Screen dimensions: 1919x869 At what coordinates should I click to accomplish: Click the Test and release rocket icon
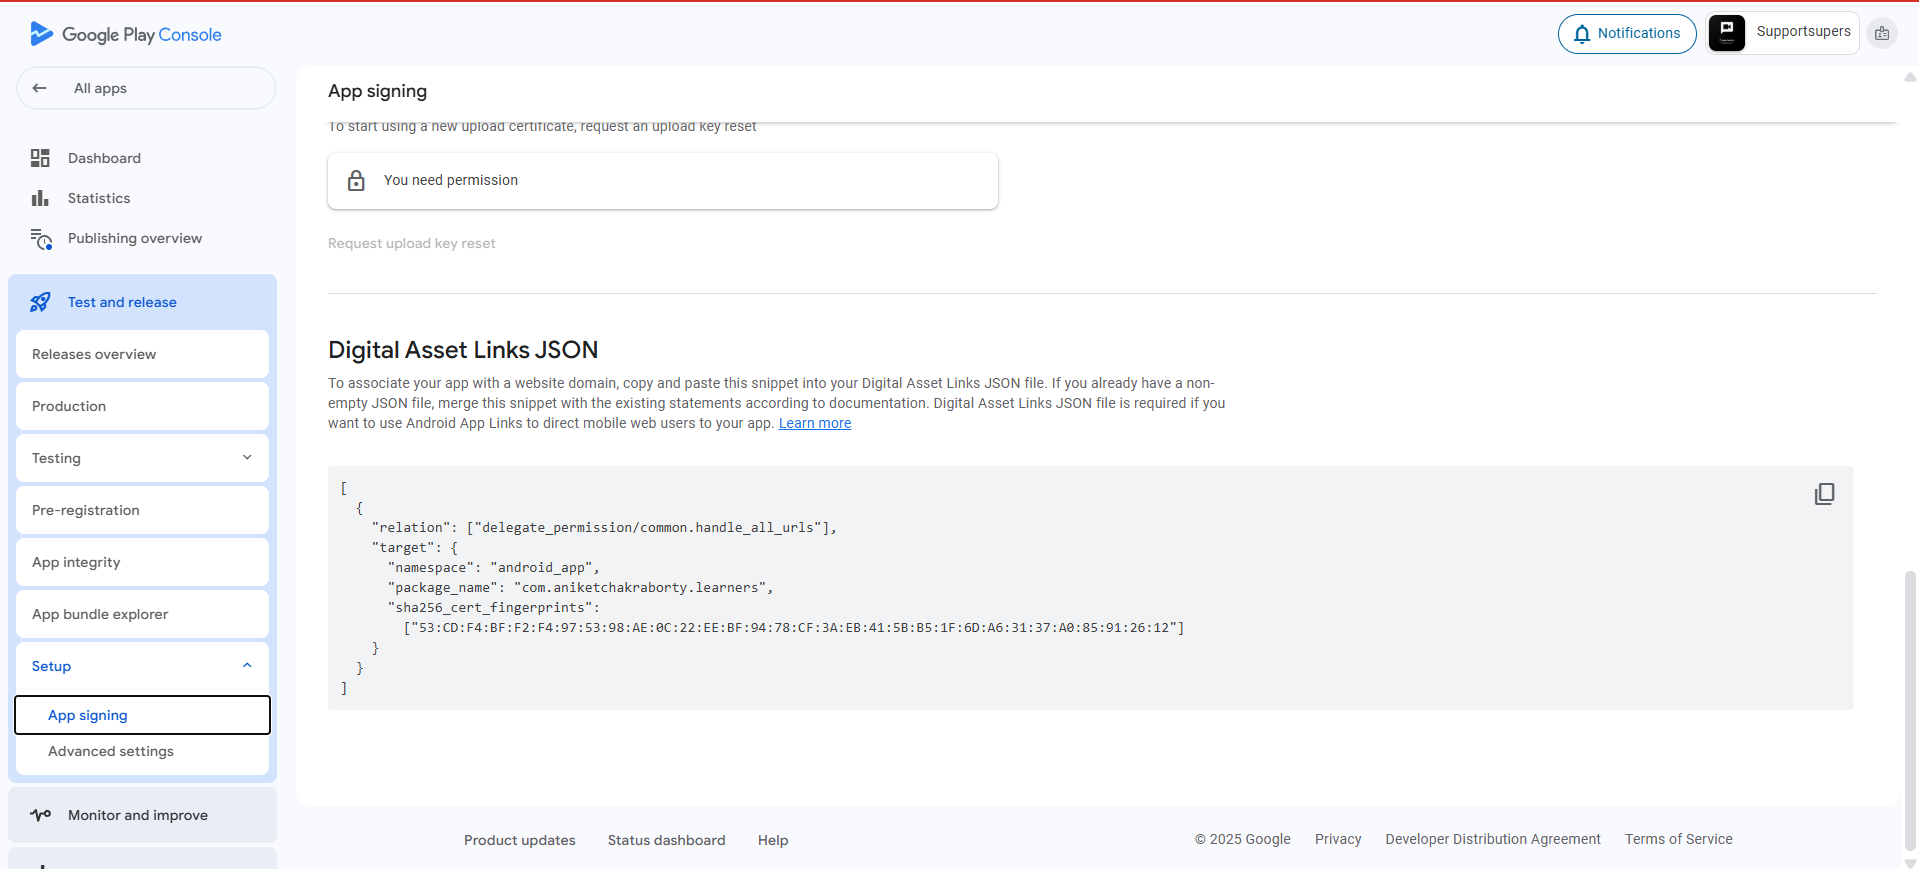click(x=40, y=302)
